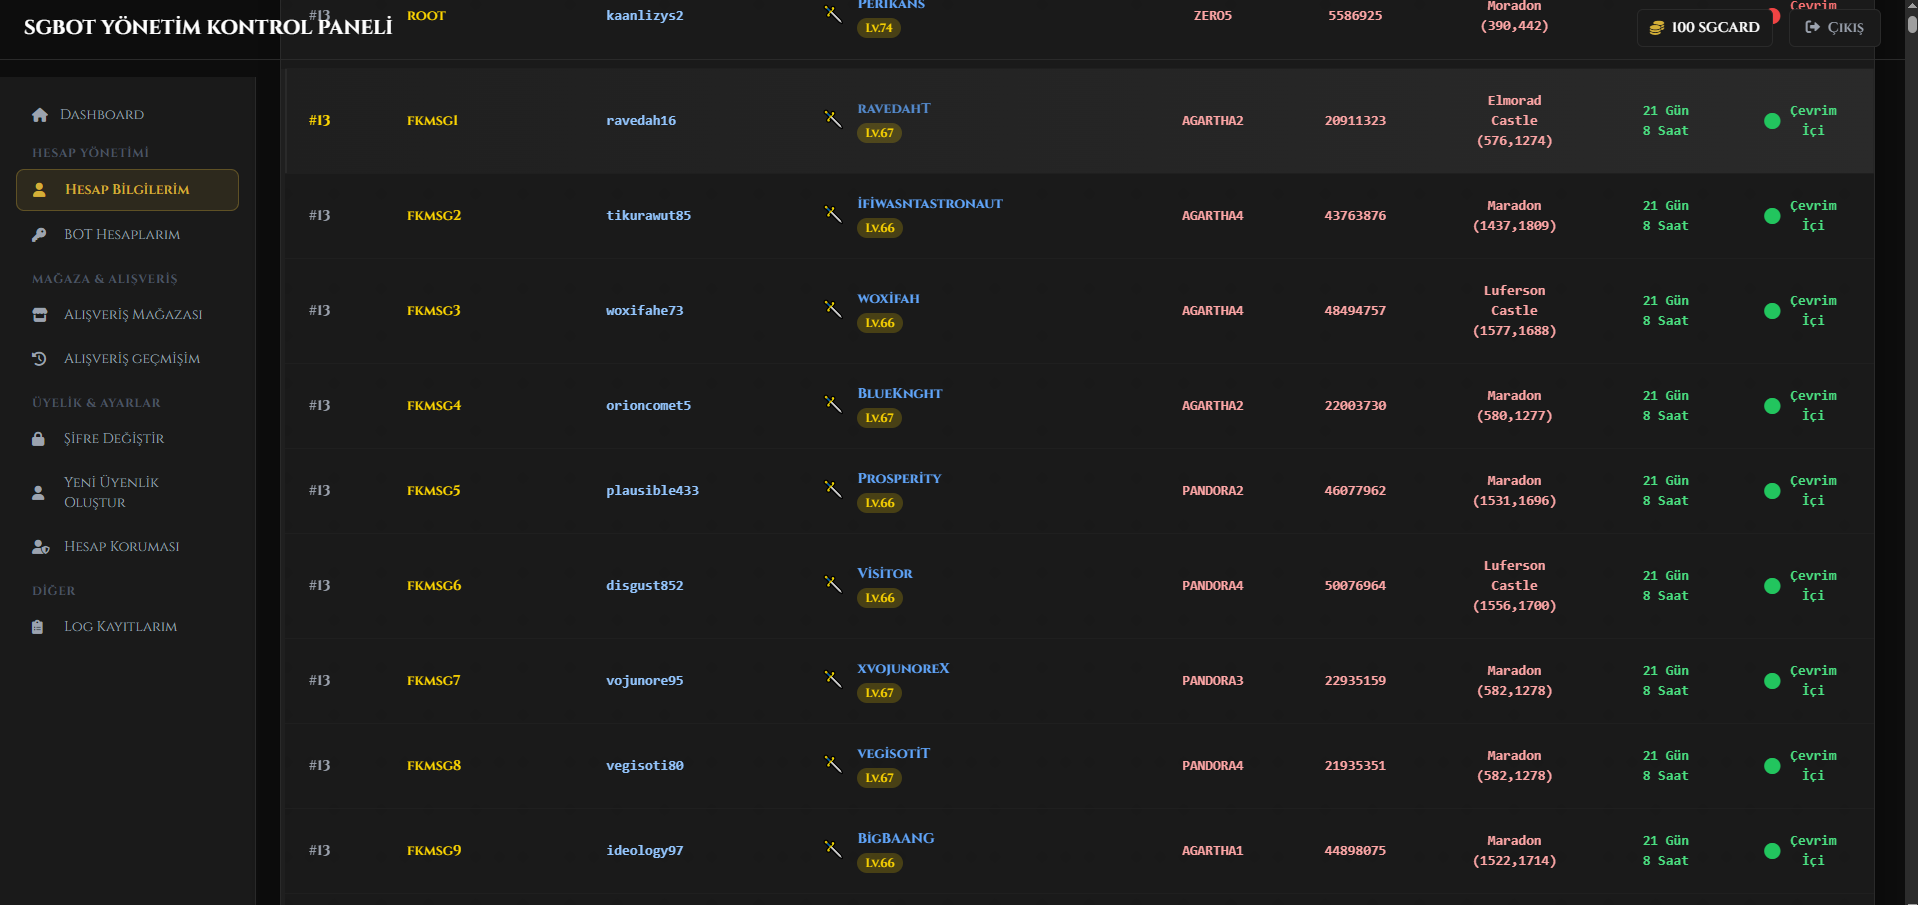This screenshot has width=1918, height=905.
Task: Click the store icon for Alışveriş Mağazası
Action: point(39,315)
